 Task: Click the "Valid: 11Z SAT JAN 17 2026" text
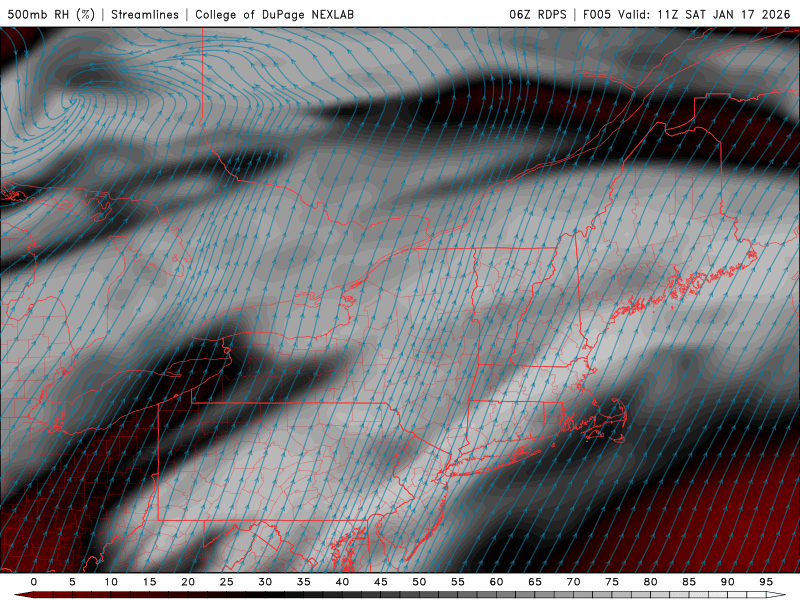(704, 14)
